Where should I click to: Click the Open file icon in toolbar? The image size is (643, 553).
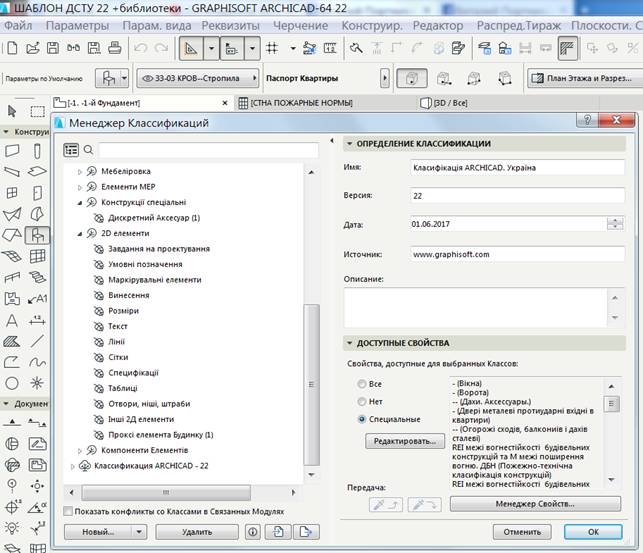pos(33,48)
